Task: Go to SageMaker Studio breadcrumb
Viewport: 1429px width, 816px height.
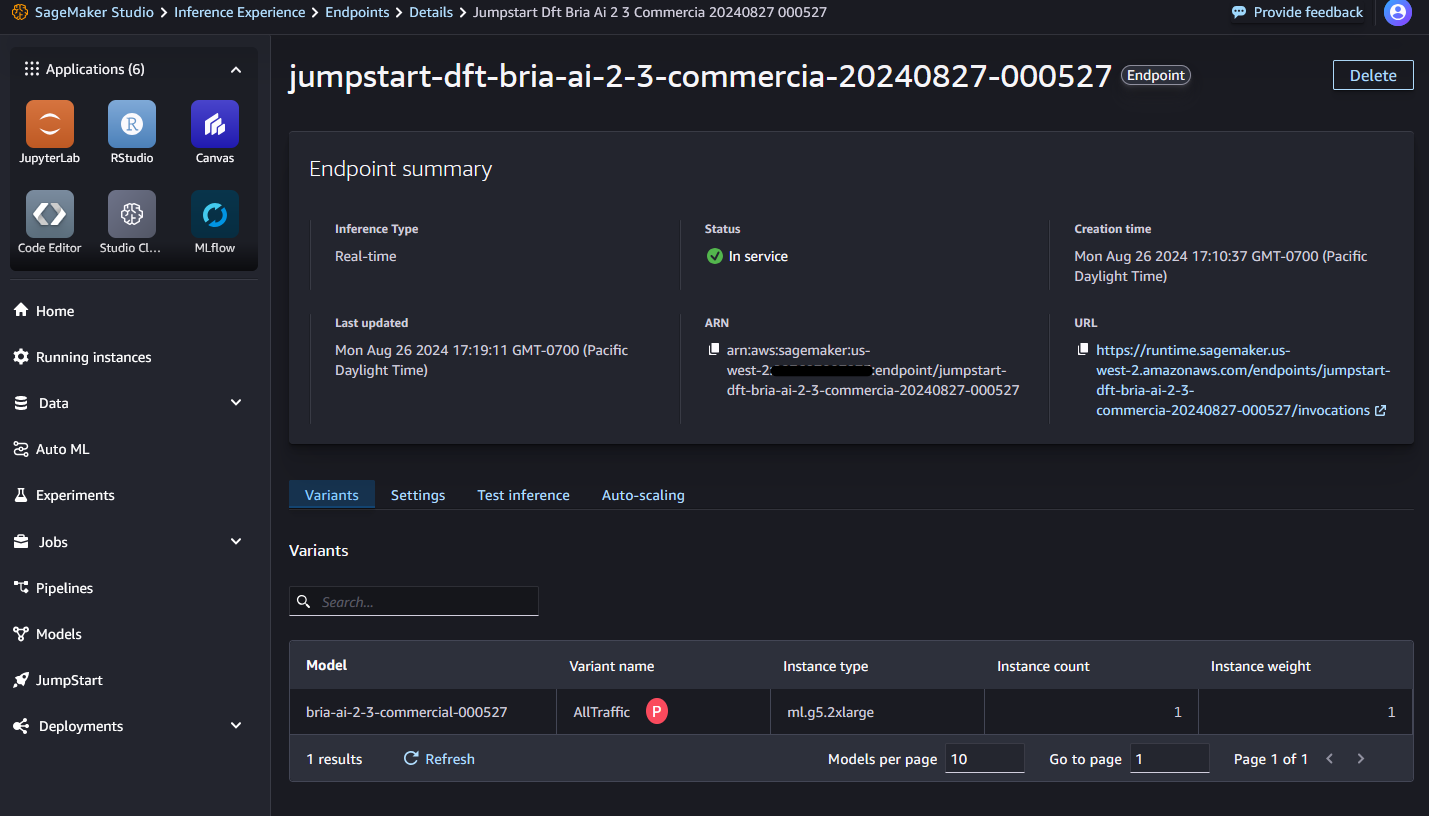Action: click(x=96, y=12)
